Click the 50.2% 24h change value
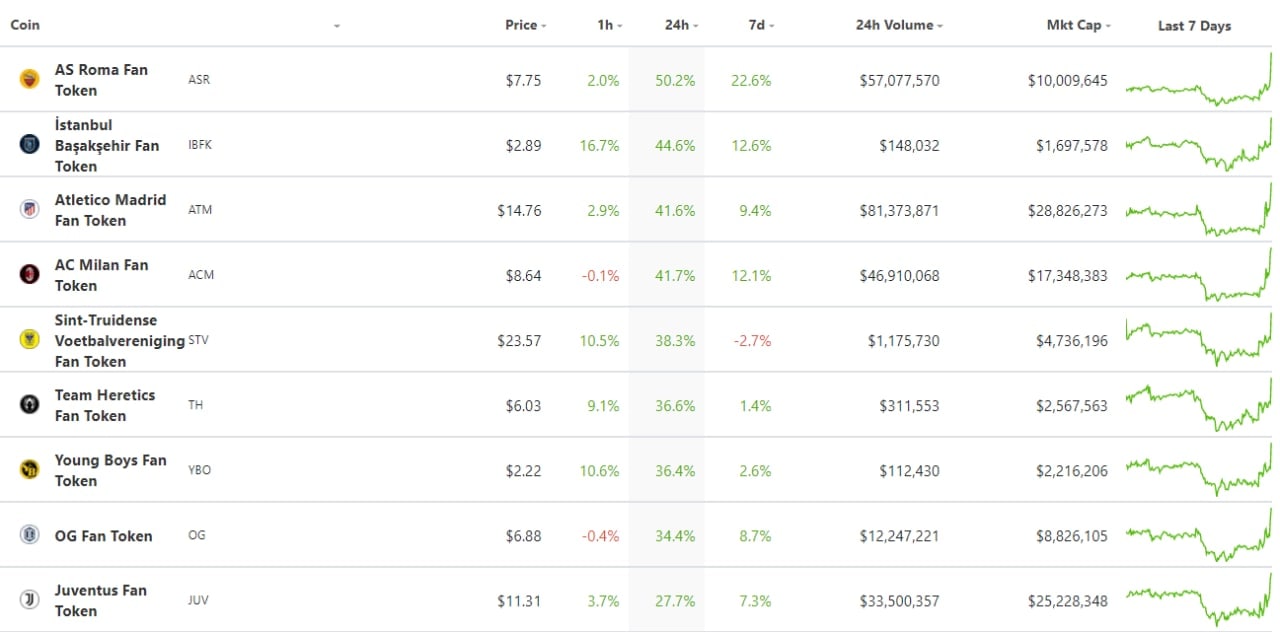This screenshot has width=1280, height=632. (675, 80)
